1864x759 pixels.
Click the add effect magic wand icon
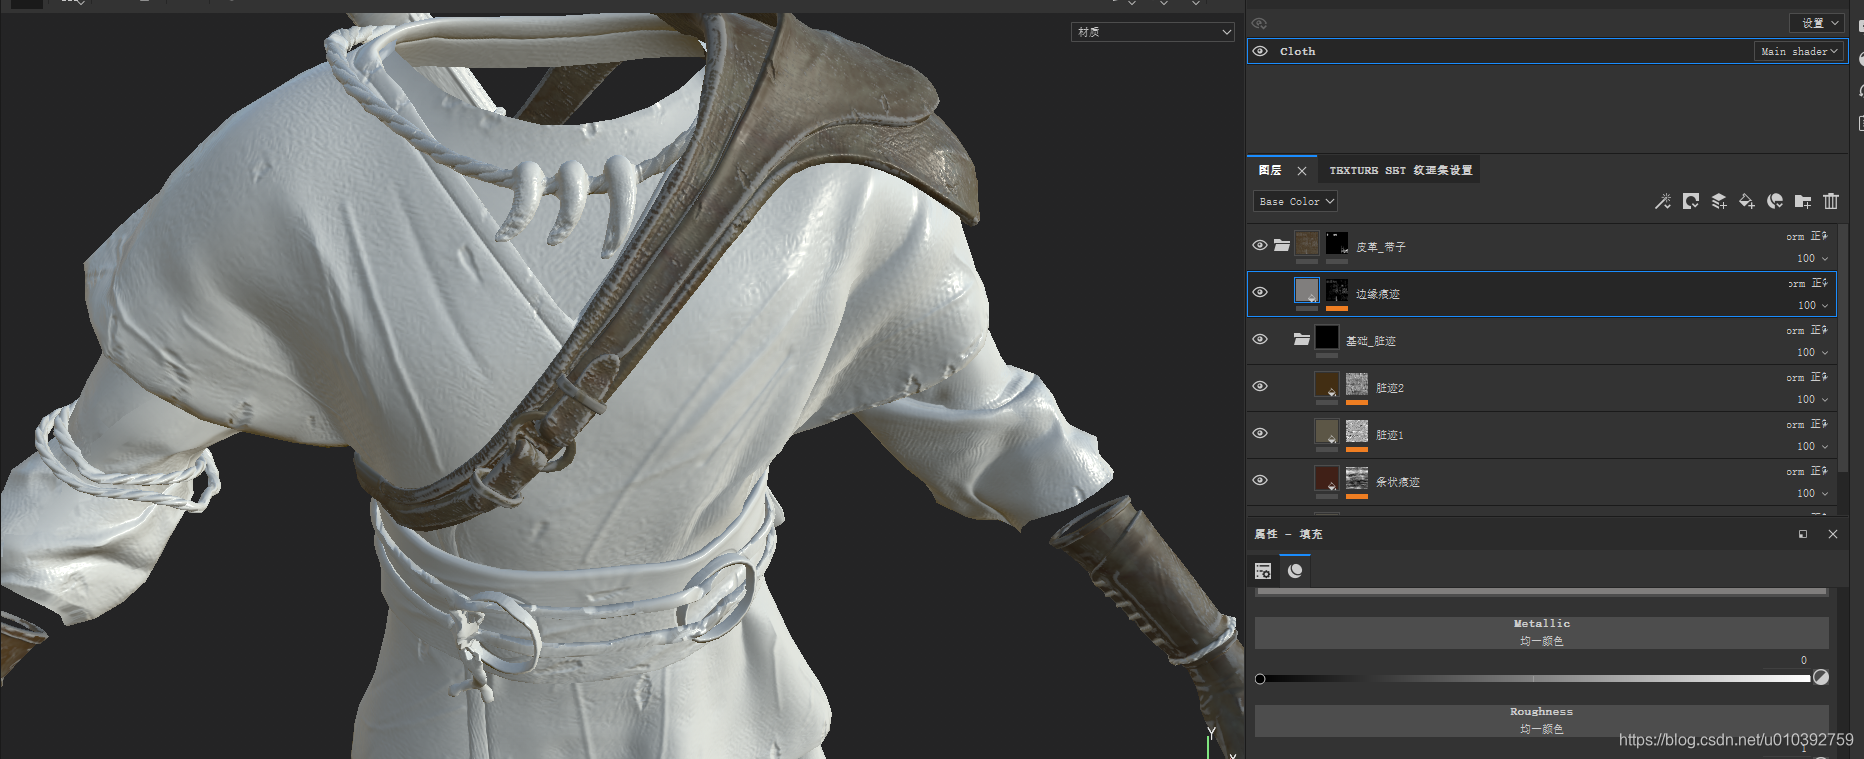(1663, 201)
